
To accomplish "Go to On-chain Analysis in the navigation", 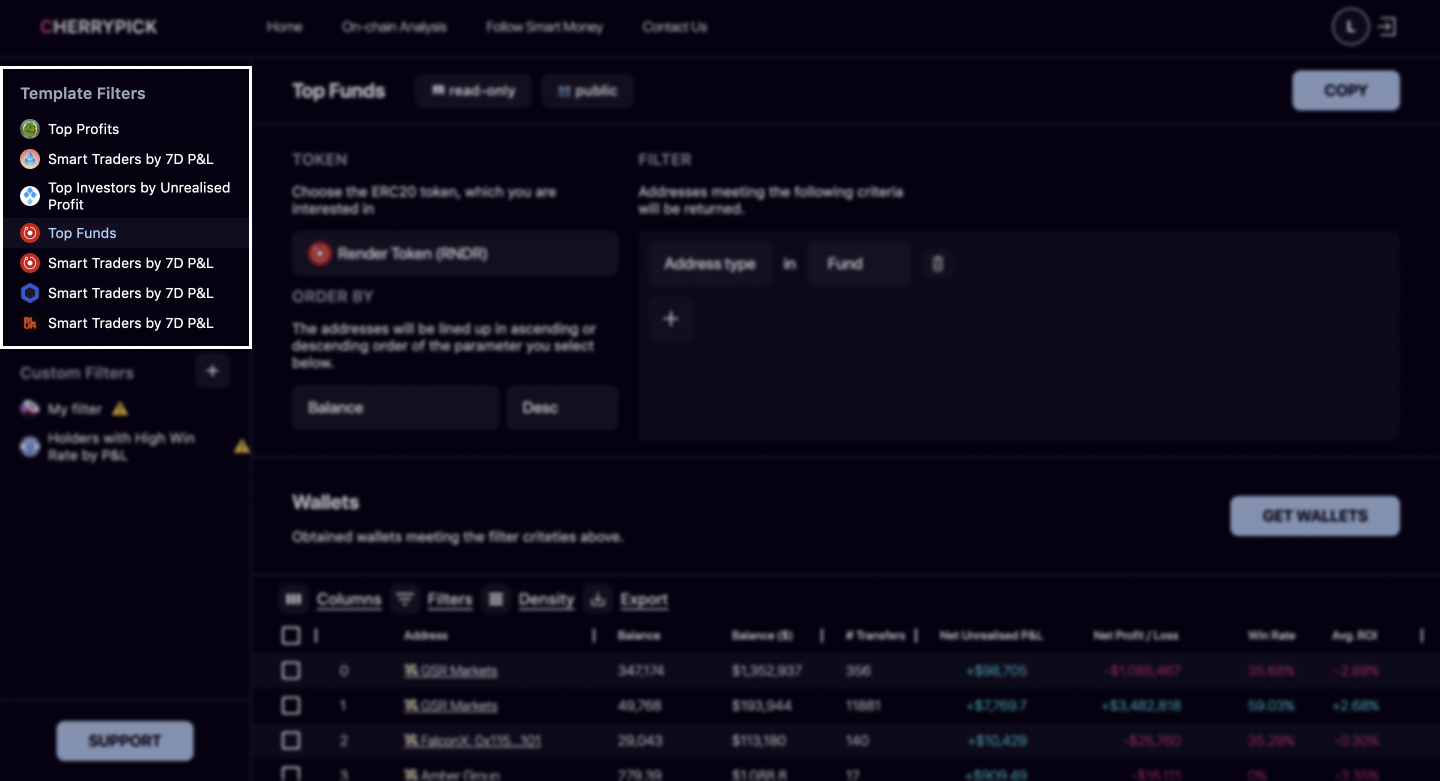I will point(394,27).
